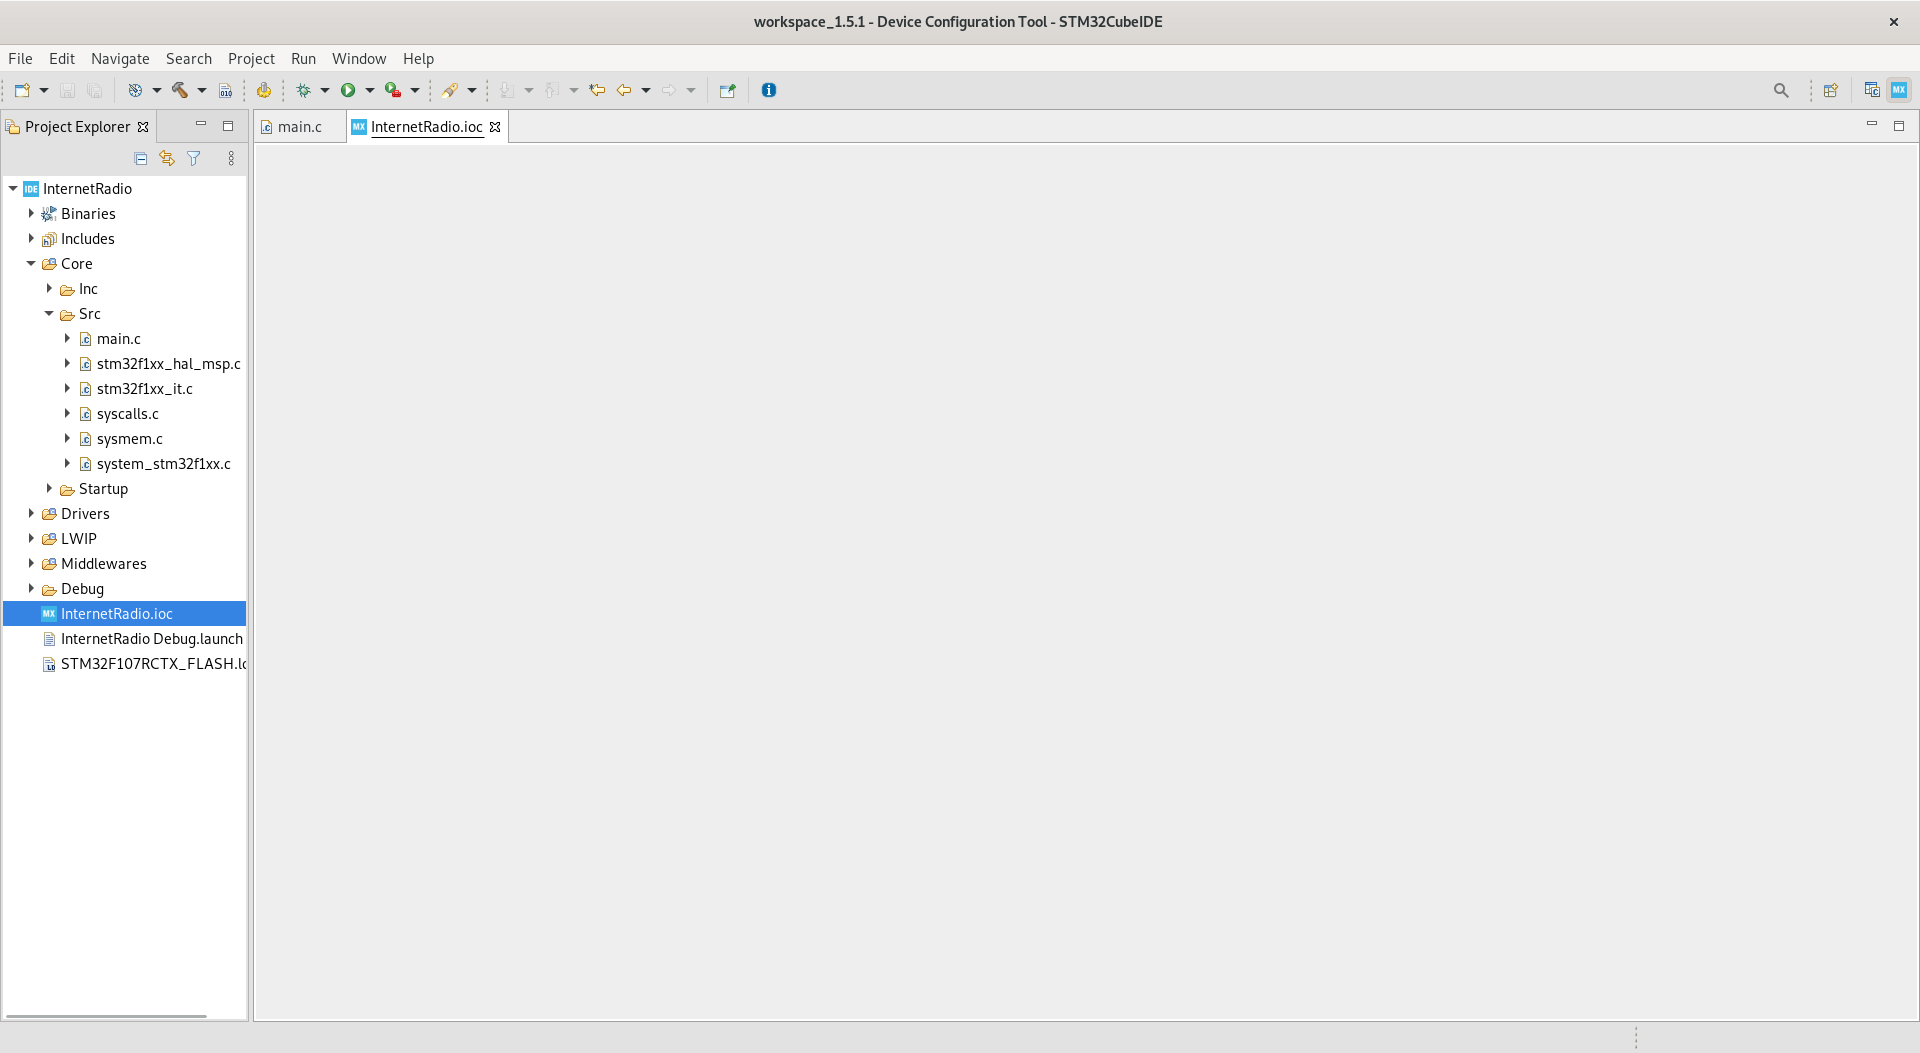This screenshot has height=1053, width=1920.
Task: Click the Project Explorer horizontal scrollbar
Action: click(x=106, y=1016)
